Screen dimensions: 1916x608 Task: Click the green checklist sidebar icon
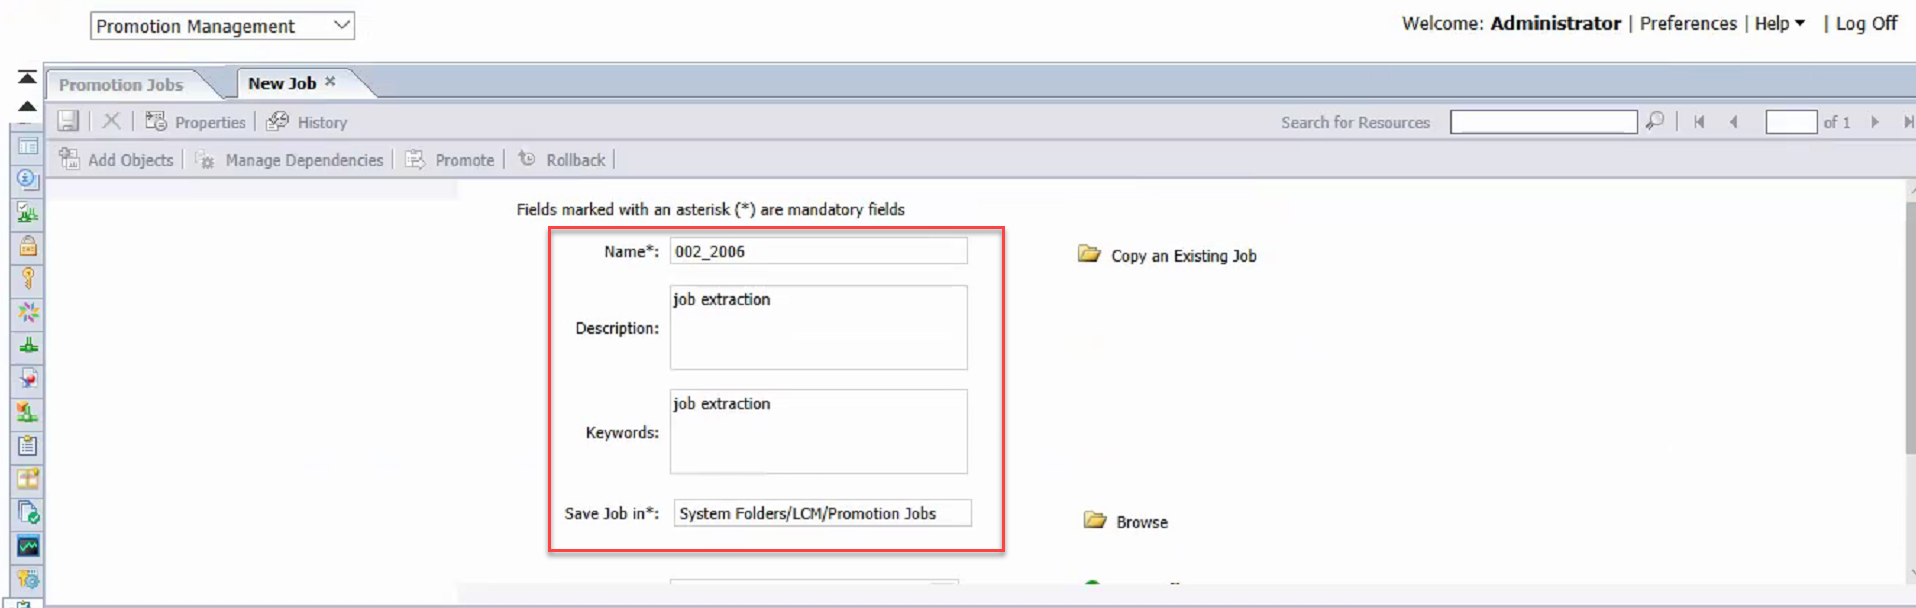tap(28, 212)
